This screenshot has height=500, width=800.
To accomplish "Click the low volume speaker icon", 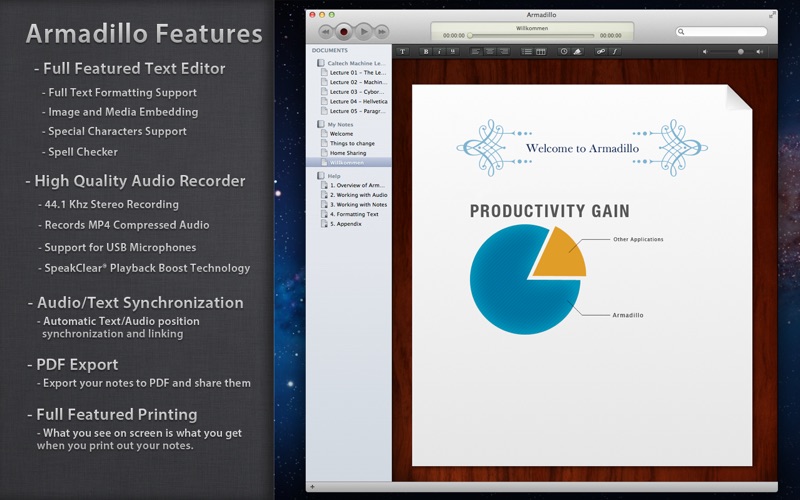I will click(x=705, y=52).
